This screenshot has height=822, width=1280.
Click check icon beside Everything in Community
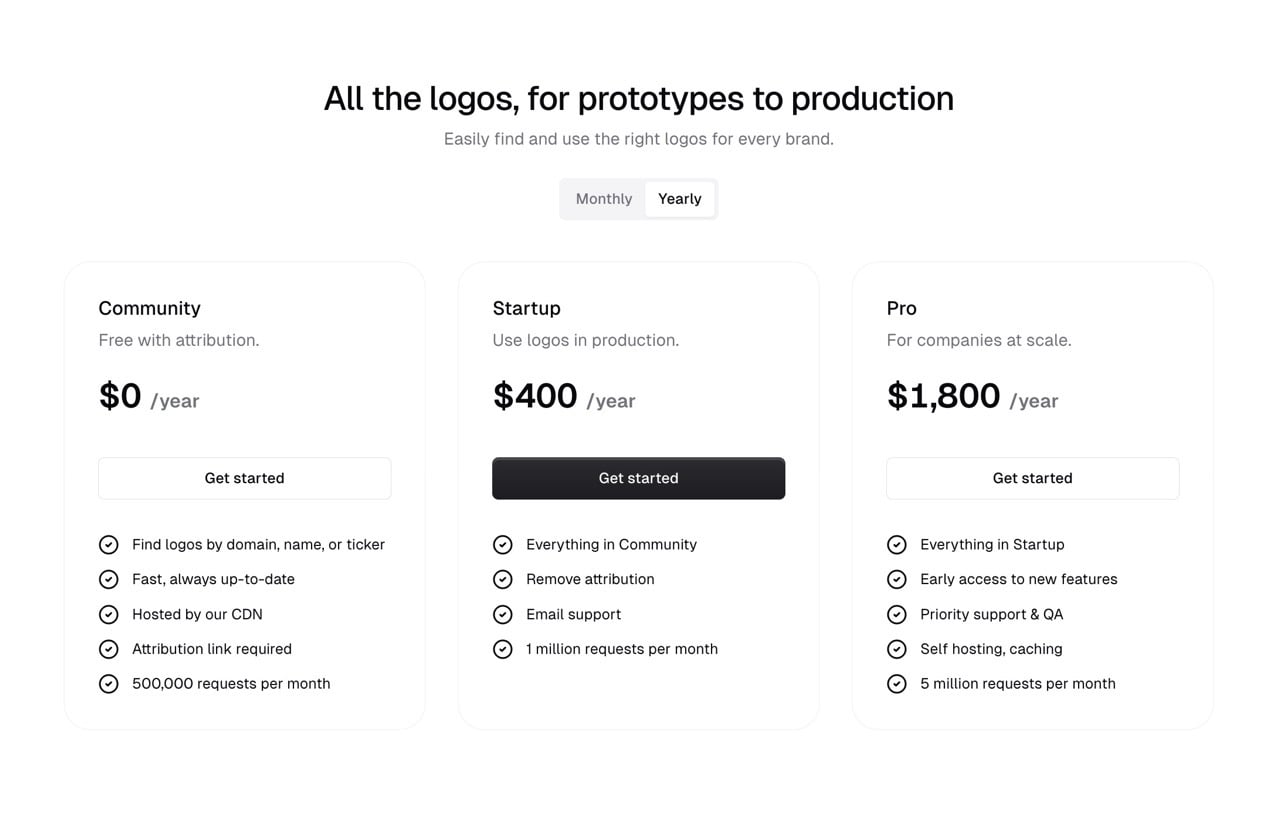click(503, 545)
